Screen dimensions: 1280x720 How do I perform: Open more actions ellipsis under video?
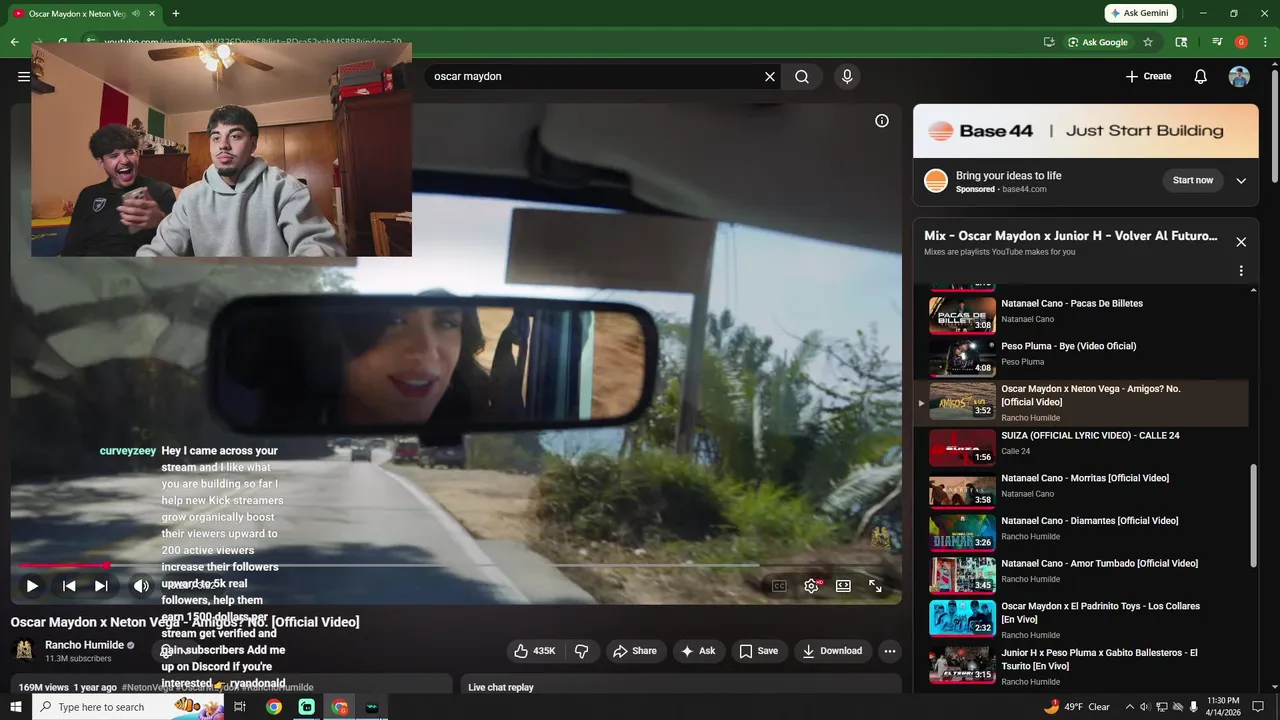tap(889, 651)
